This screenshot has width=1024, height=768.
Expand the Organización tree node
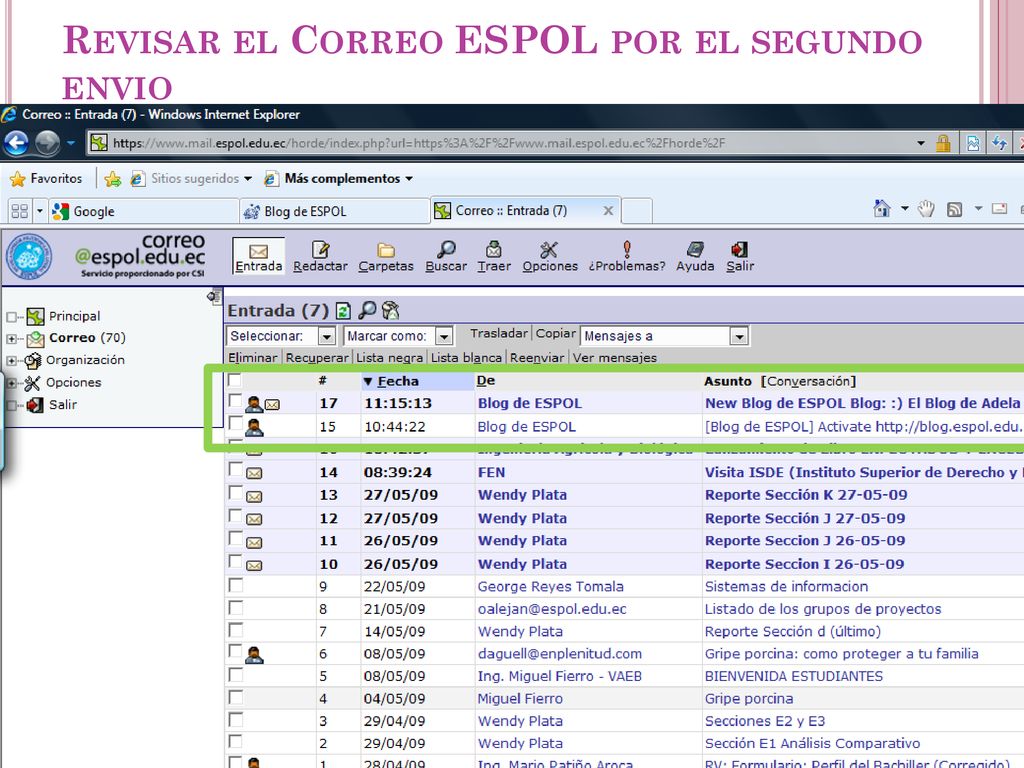click(x=11, y=360)
